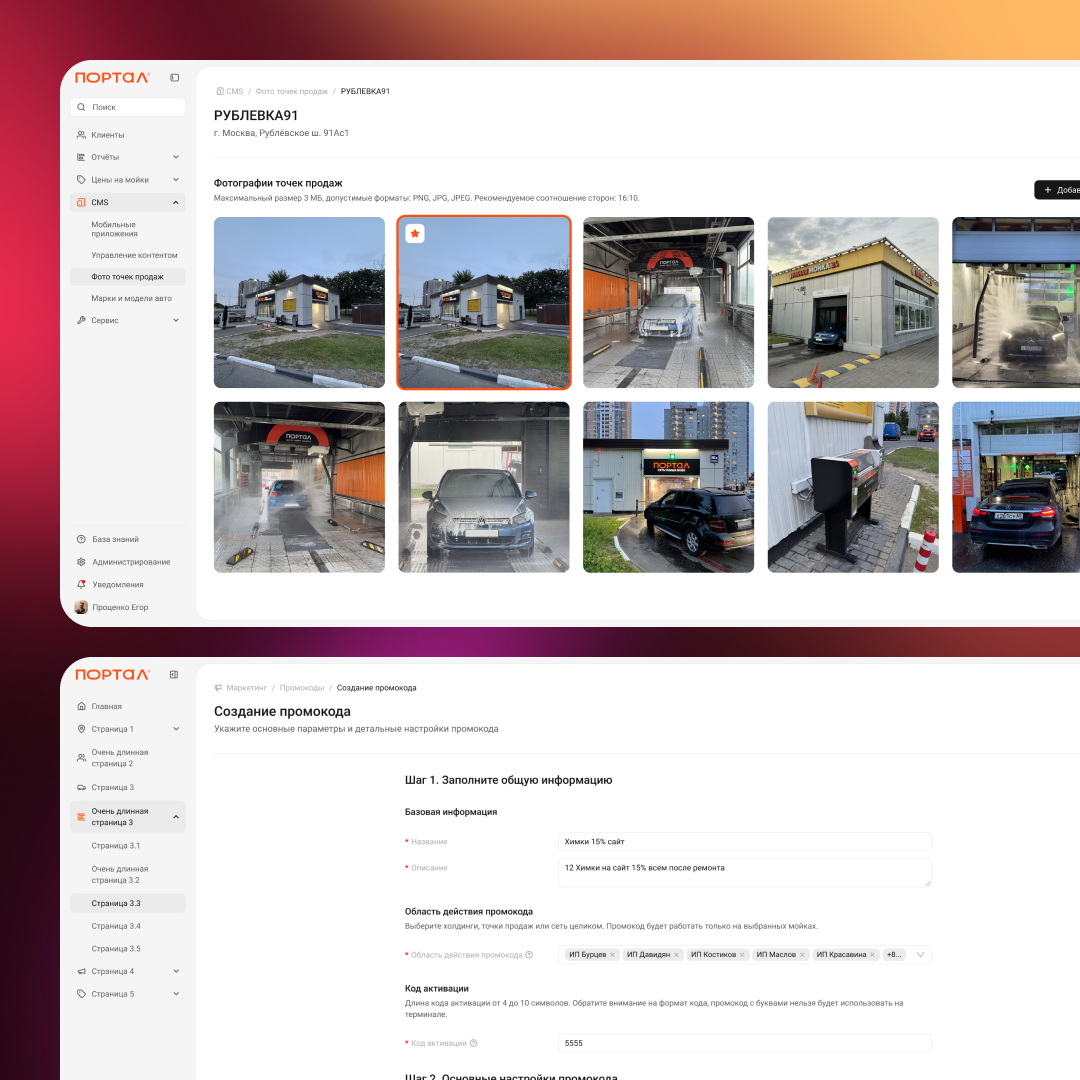The image size is (1080, 1080).
Task: Collapse the Очень длинная страница 3 chevron
Action: coord(176,817)
